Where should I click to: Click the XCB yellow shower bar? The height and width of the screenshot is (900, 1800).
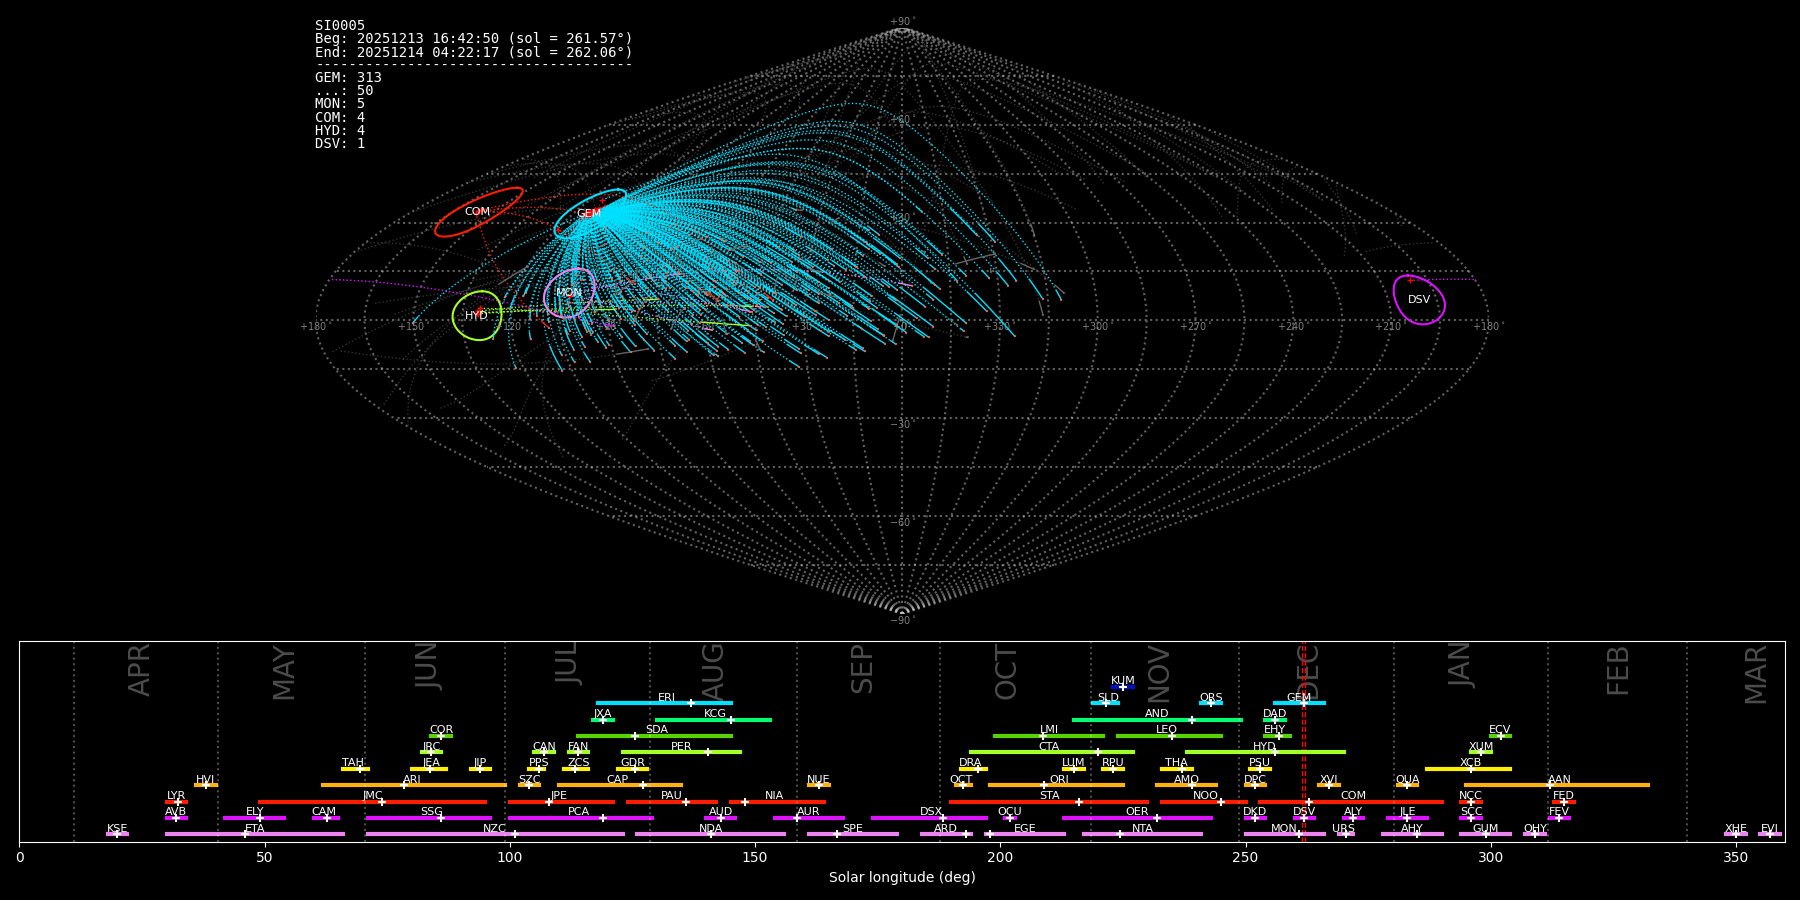tap(1468, 769)
